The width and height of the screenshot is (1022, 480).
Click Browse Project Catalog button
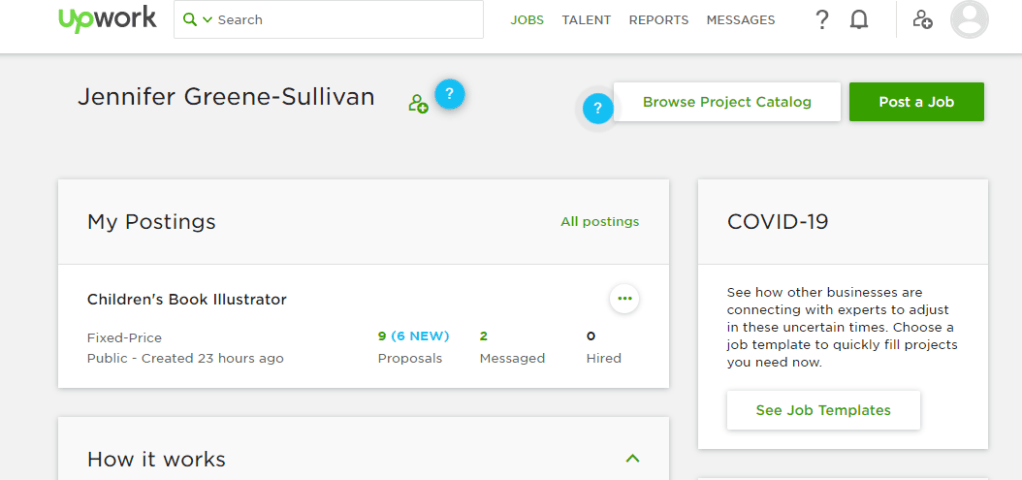point(727,102)
